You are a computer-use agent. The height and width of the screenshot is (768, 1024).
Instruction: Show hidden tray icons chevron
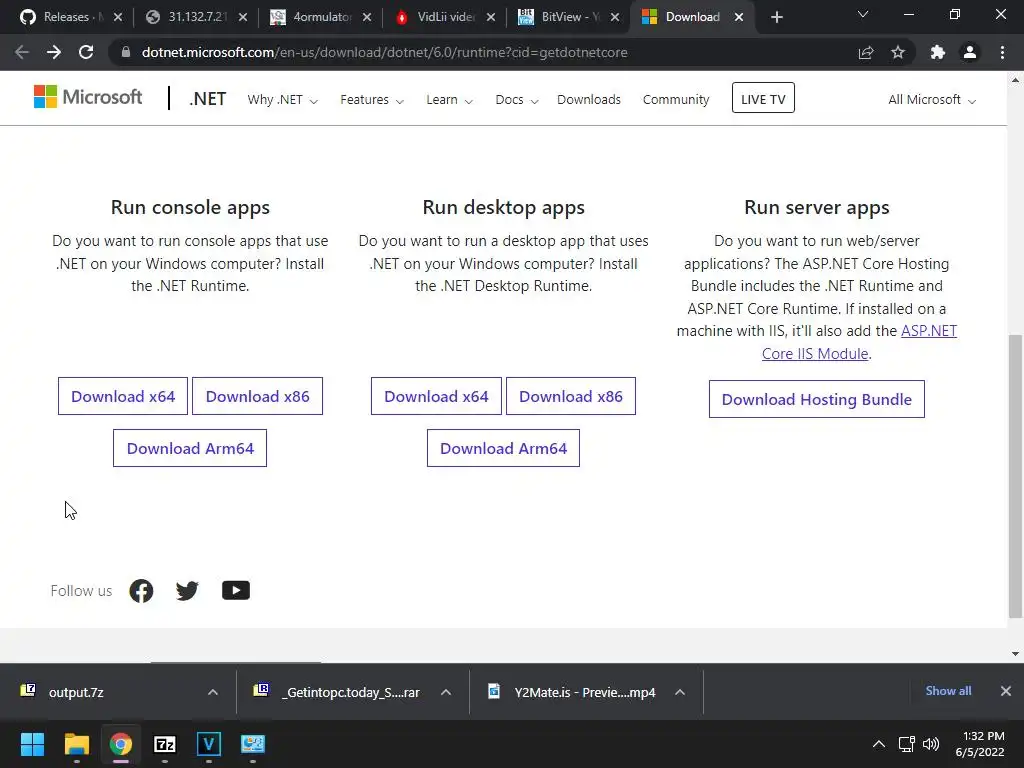[879, 744]
